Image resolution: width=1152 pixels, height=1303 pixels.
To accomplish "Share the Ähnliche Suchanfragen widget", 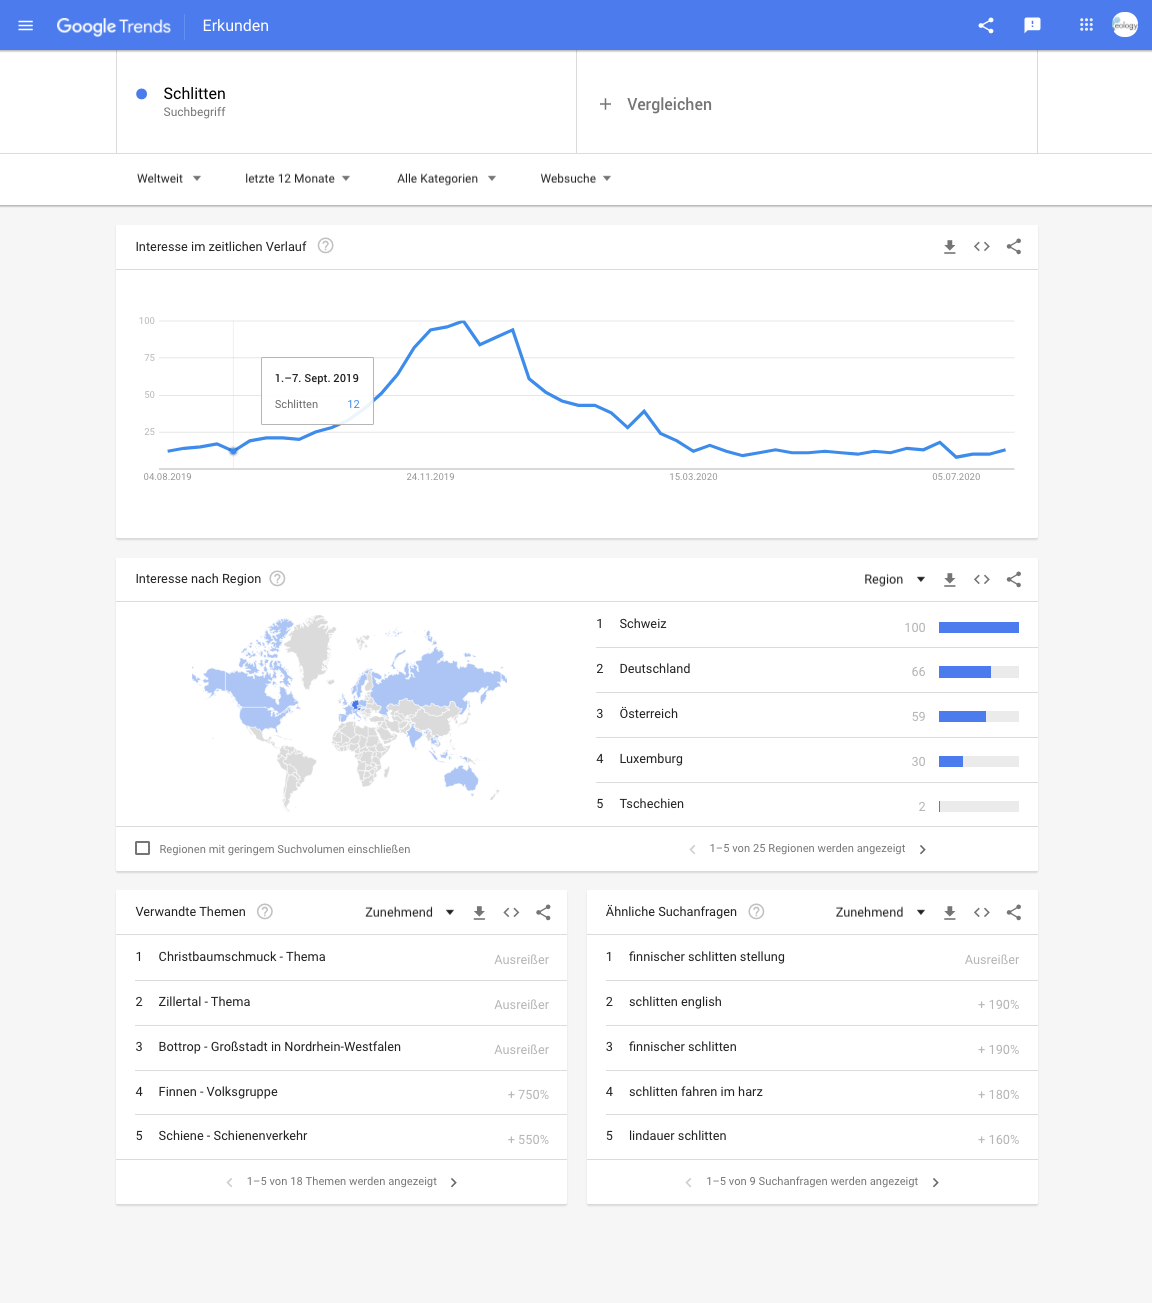I will pyautogui.click(x=1014, y=913).
